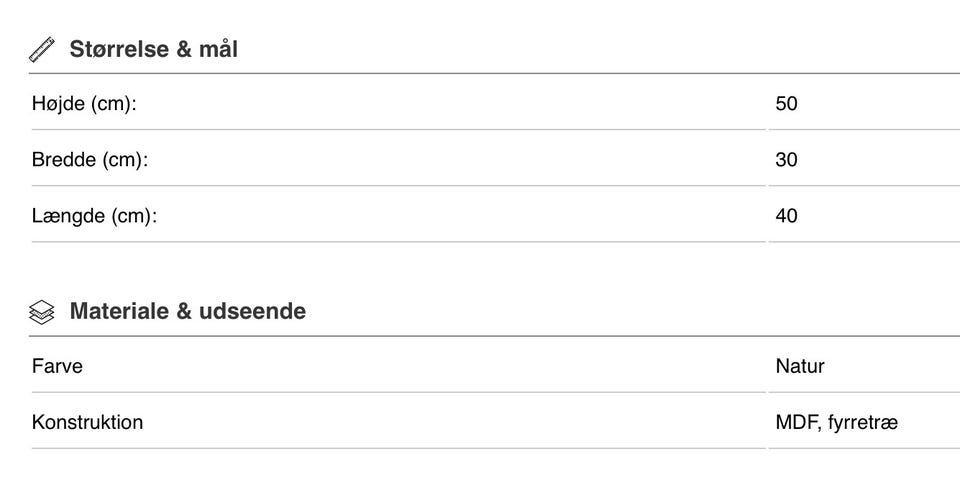Click the Konstruktion label
The image size is (960, 480).
87,422
